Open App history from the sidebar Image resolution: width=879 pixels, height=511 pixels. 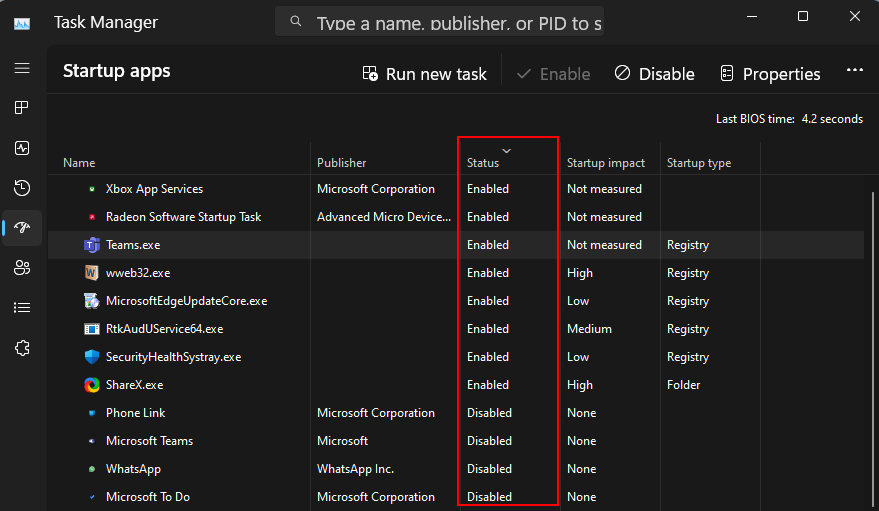coord(22,188)
